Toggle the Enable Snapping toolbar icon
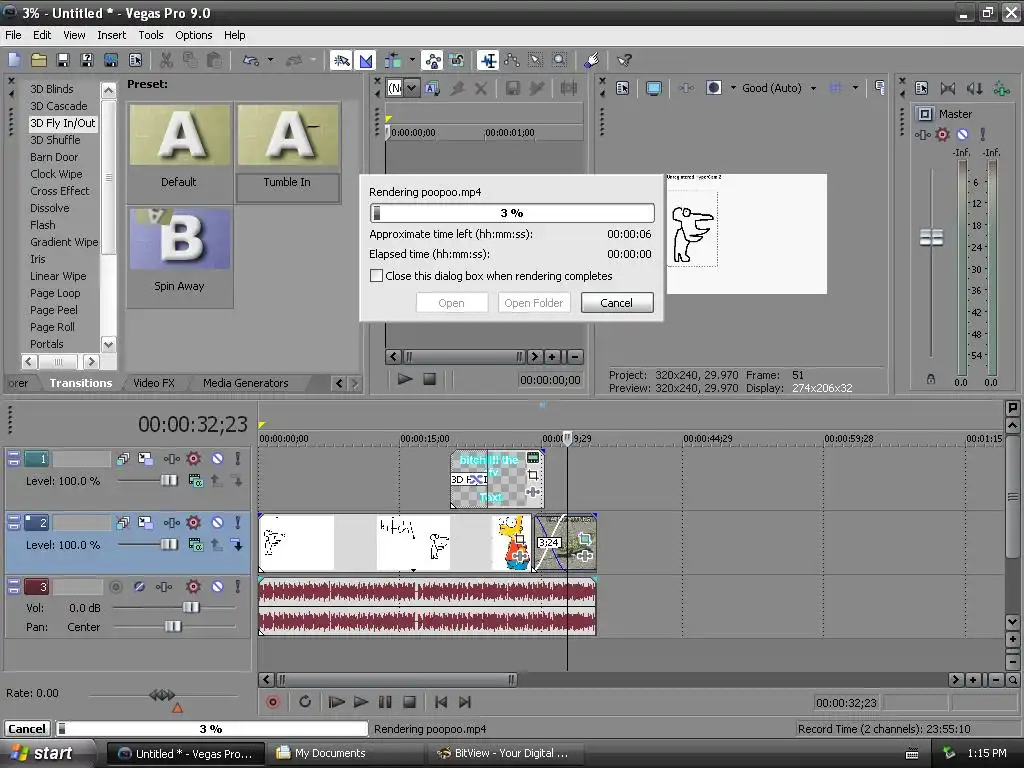 341,60
